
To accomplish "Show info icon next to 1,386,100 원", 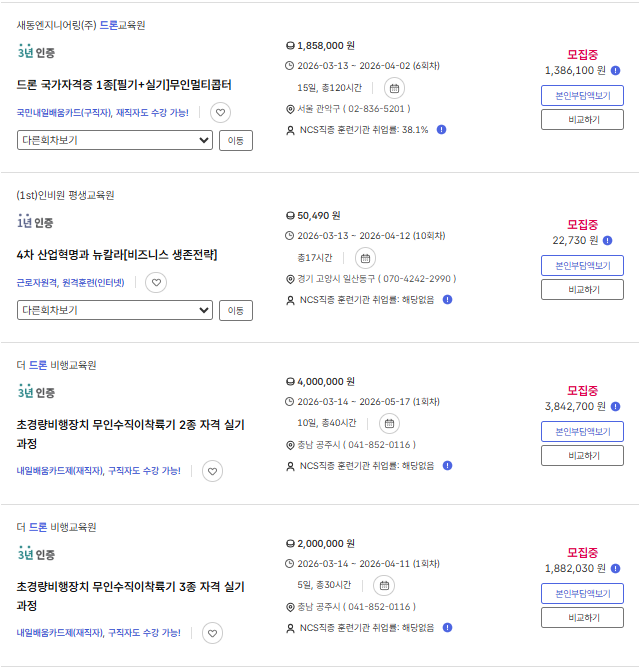I will click(616, 71).
